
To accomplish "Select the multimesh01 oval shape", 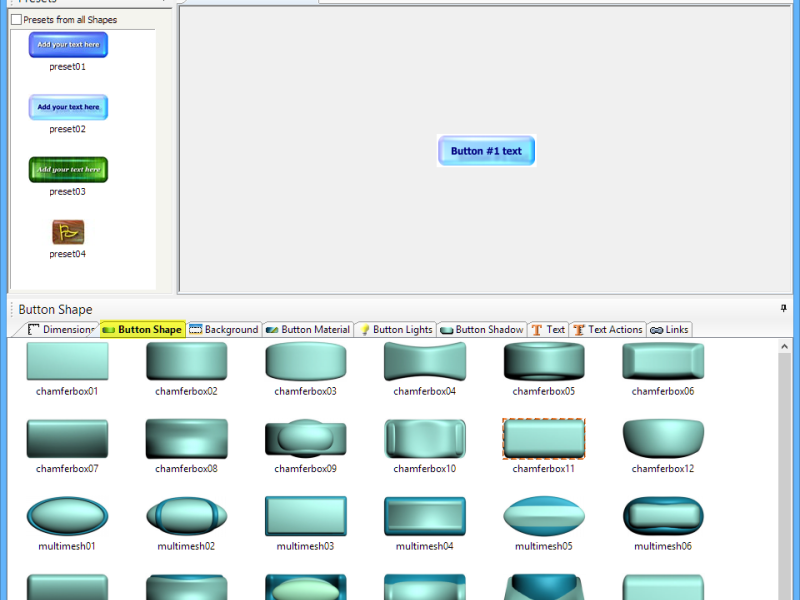I will (x=67, y=516).
